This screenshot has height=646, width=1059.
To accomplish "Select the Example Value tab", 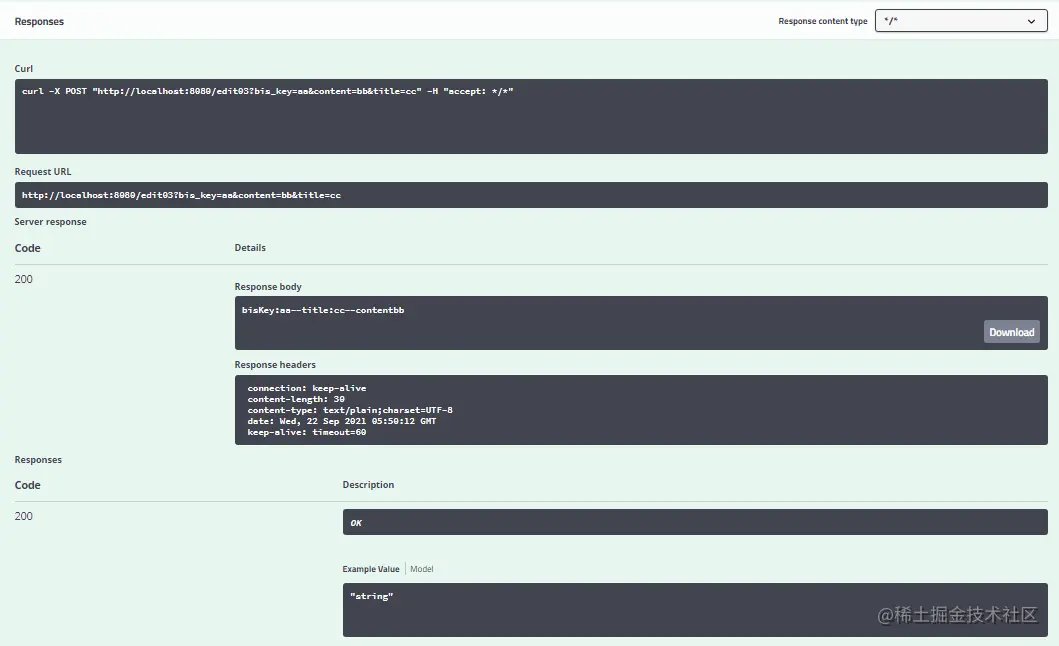I will tap(371, 569).
